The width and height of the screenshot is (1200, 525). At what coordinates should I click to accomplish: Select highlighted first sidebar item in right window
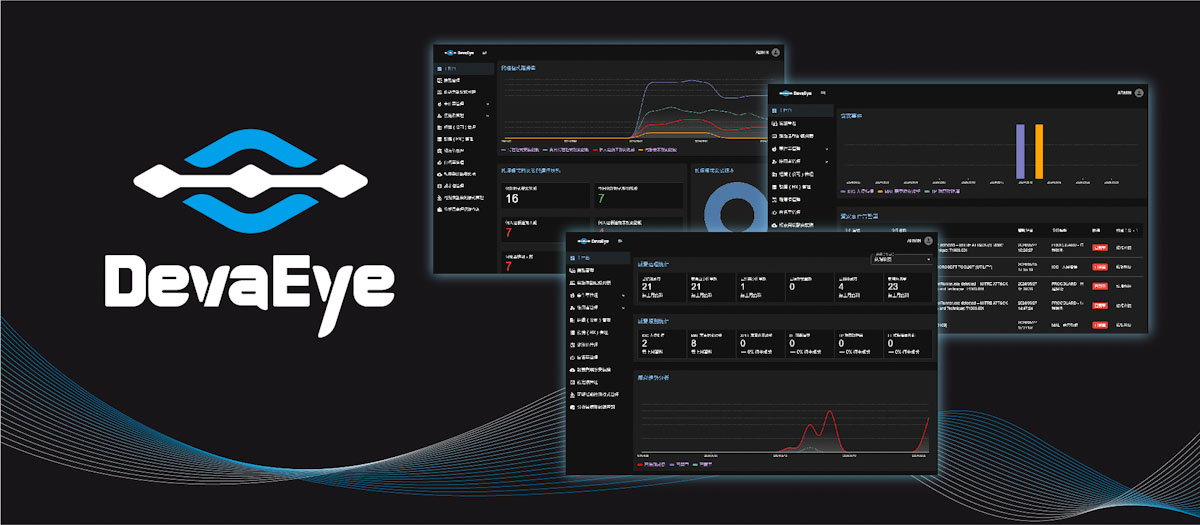point(803,110)
